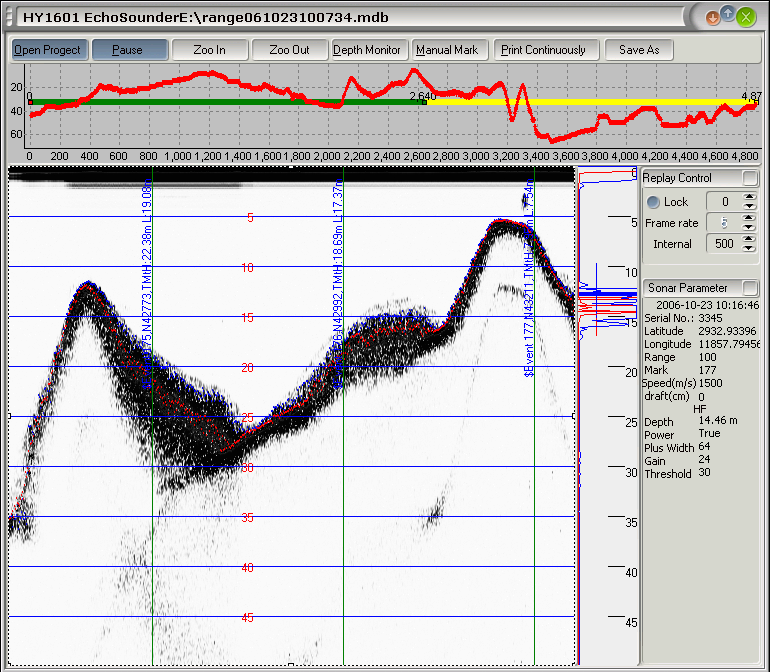This screenshot has height=672, width=770.
Task: Increase the Frame rate value
Action: point(749,219)
